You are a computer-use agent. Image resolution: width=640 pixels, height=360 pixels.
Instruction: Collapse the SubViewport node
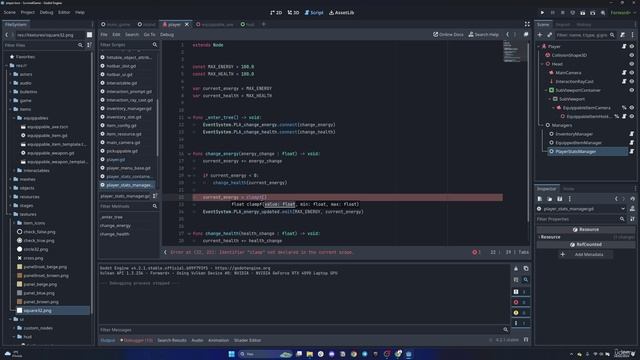pyautogui.click(x=550, y=99)
